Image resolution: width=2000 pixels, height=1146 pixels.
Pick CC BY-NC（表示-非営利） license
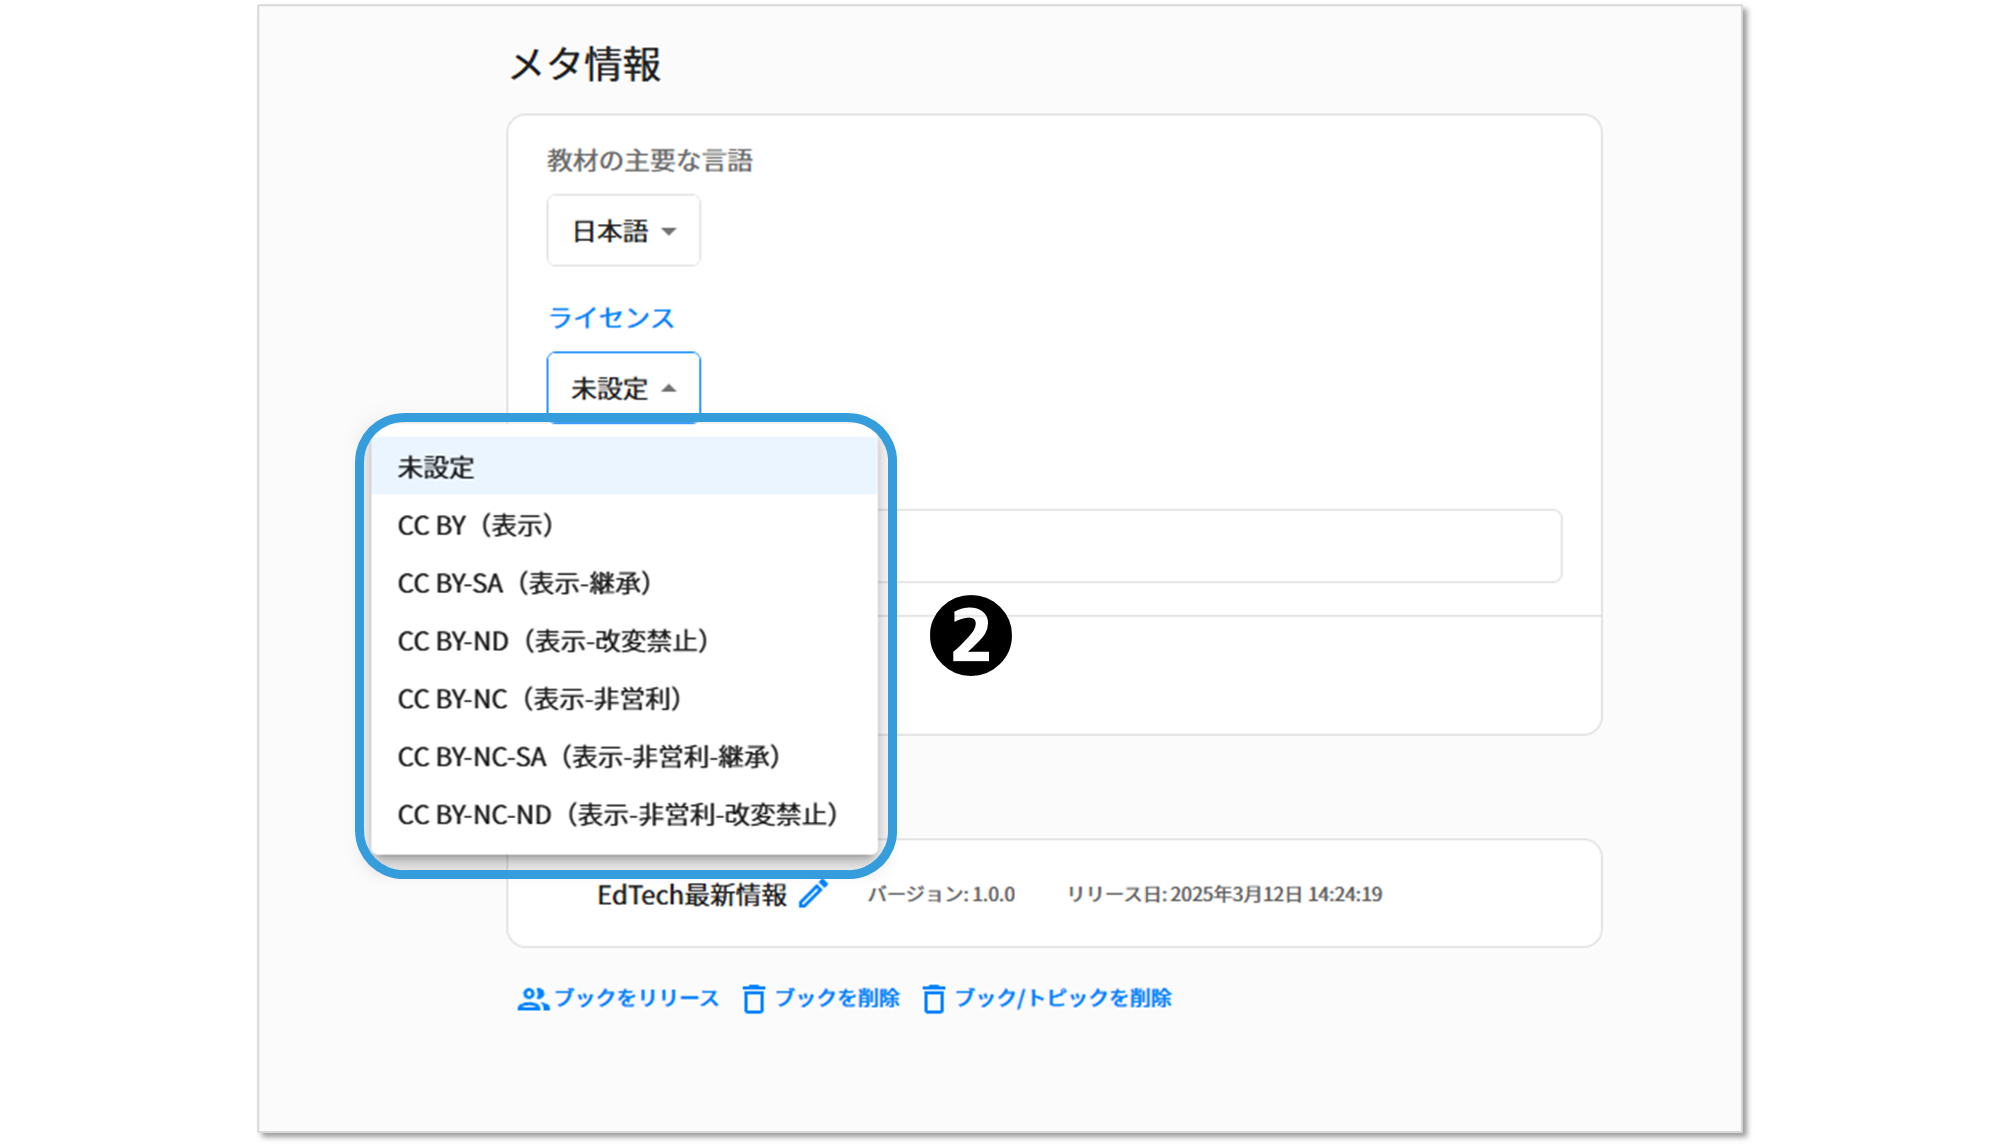(540, 699)
